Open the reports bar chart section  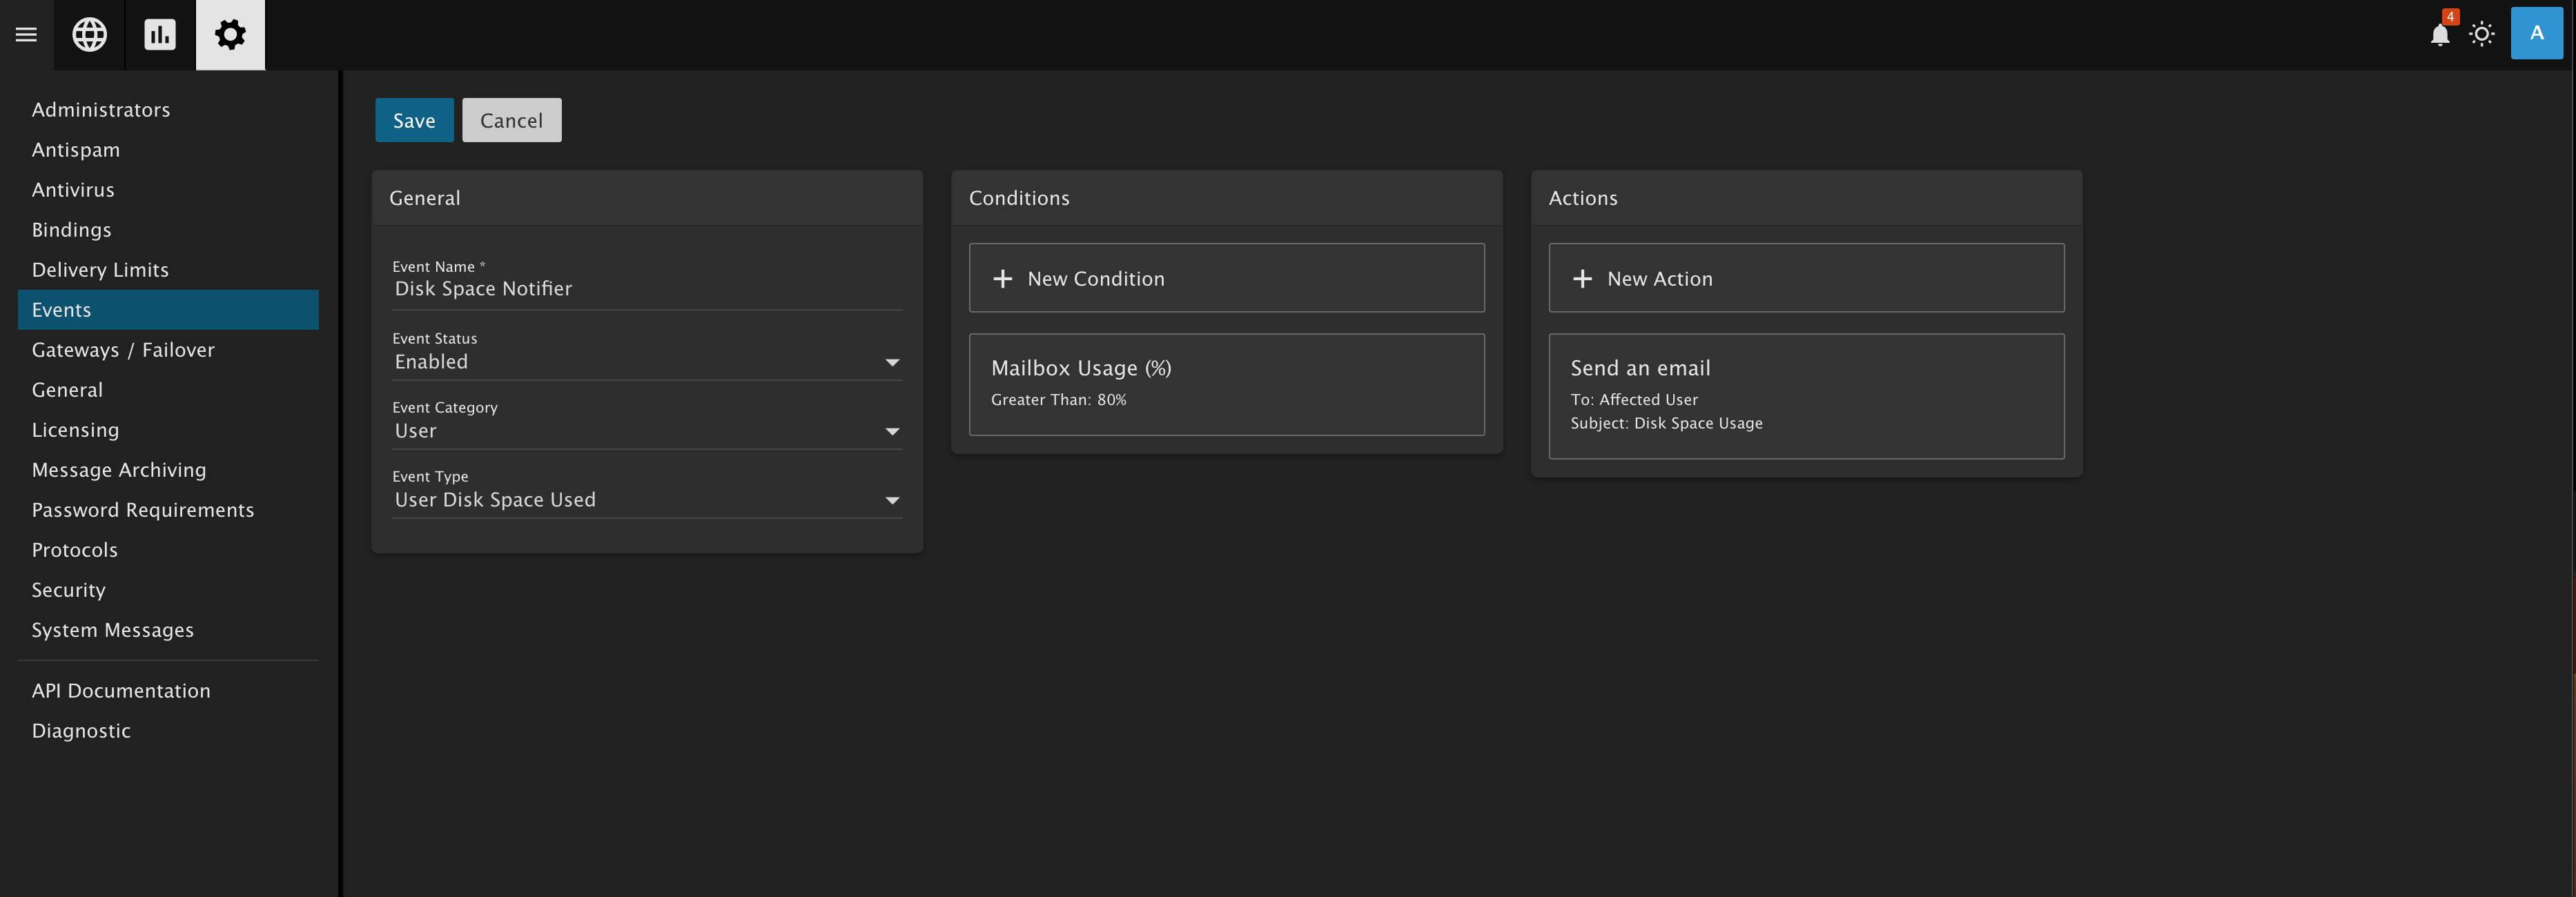(x=160, y=35)
